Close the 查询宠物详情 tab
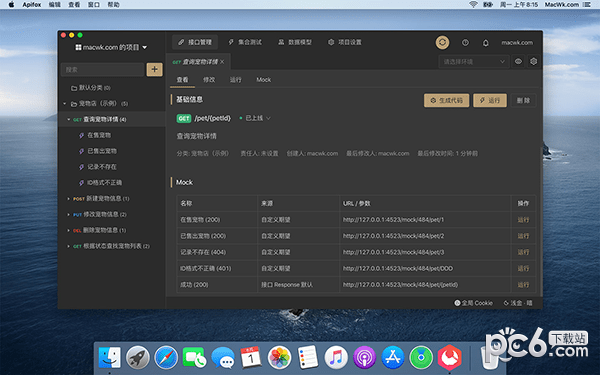 coord(222,62)
